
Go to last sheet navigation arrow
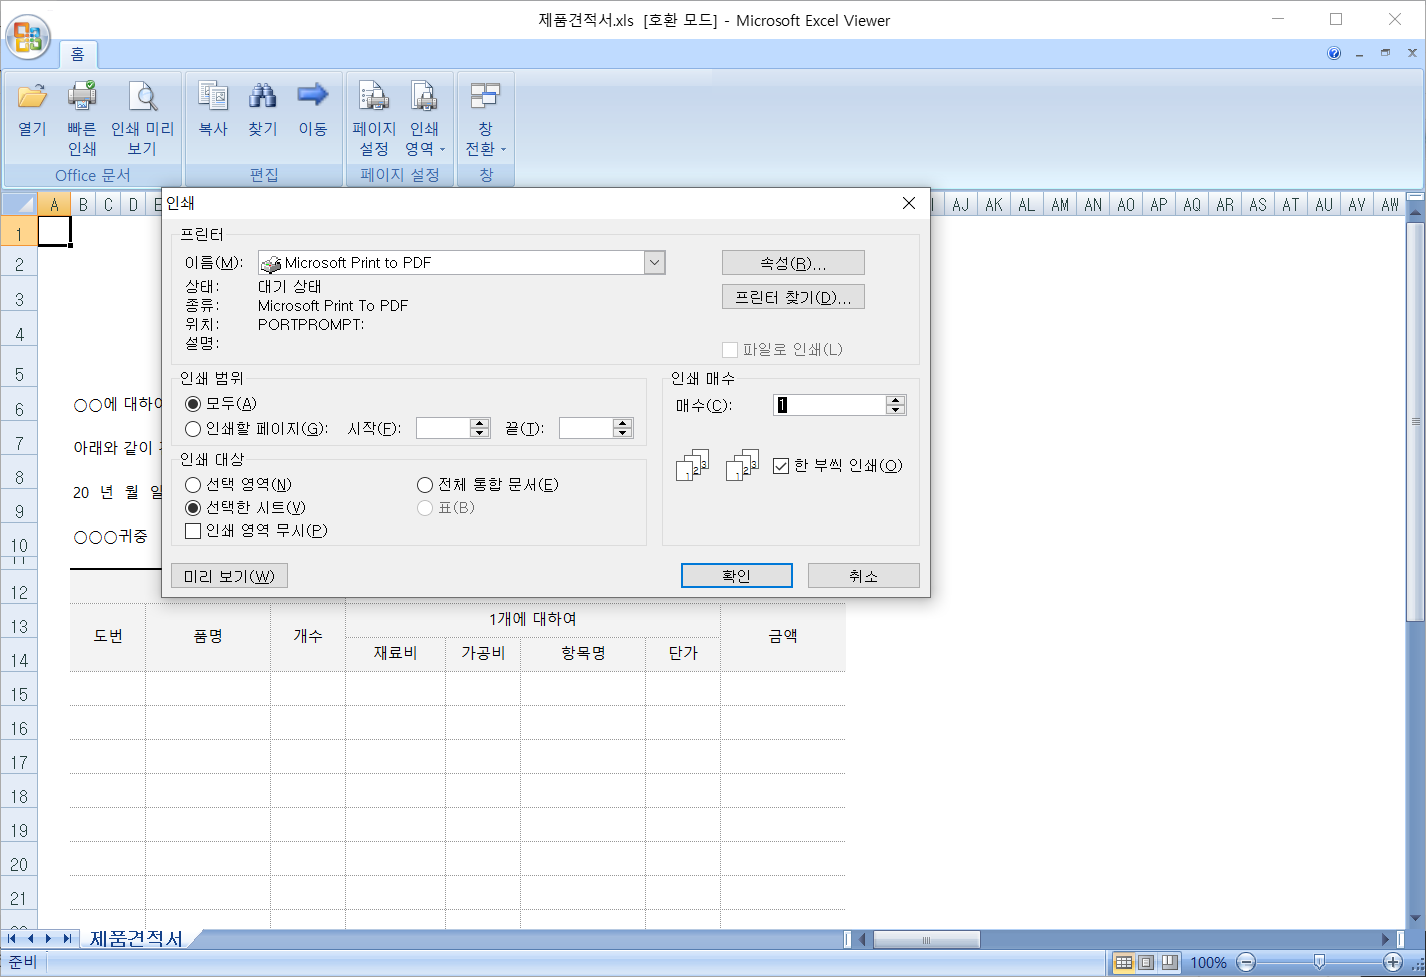pyautogui.click(x=67, y=939)
